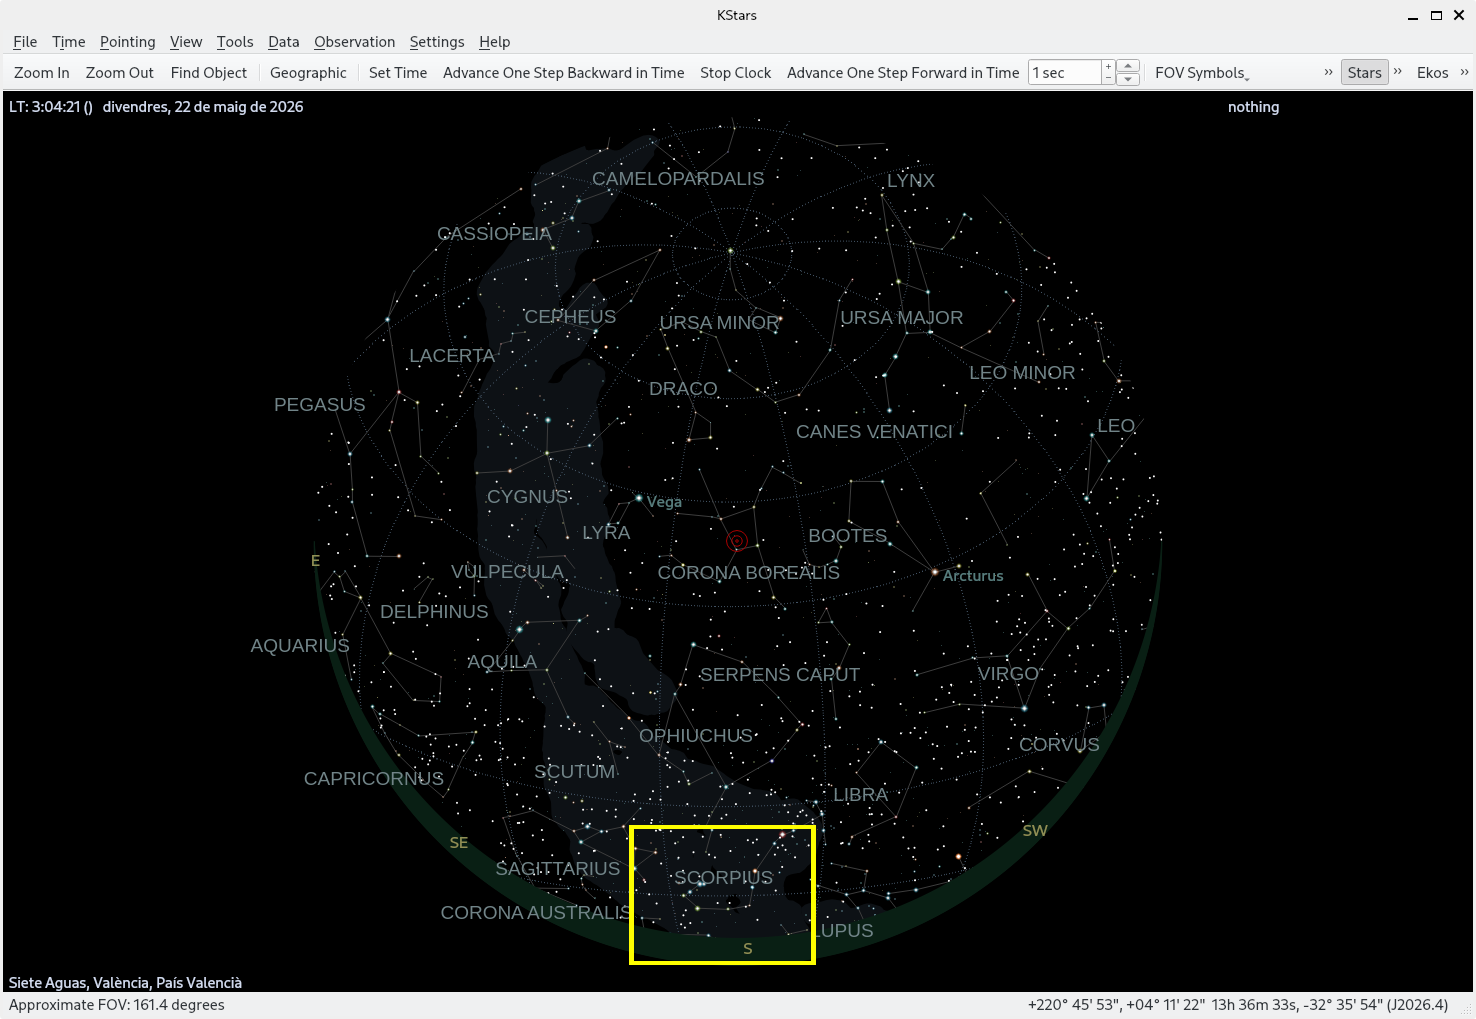Click the coordinates readout in status bar
The width and height of the screenshot is (1476, 1019).
pos(1238,1005)
